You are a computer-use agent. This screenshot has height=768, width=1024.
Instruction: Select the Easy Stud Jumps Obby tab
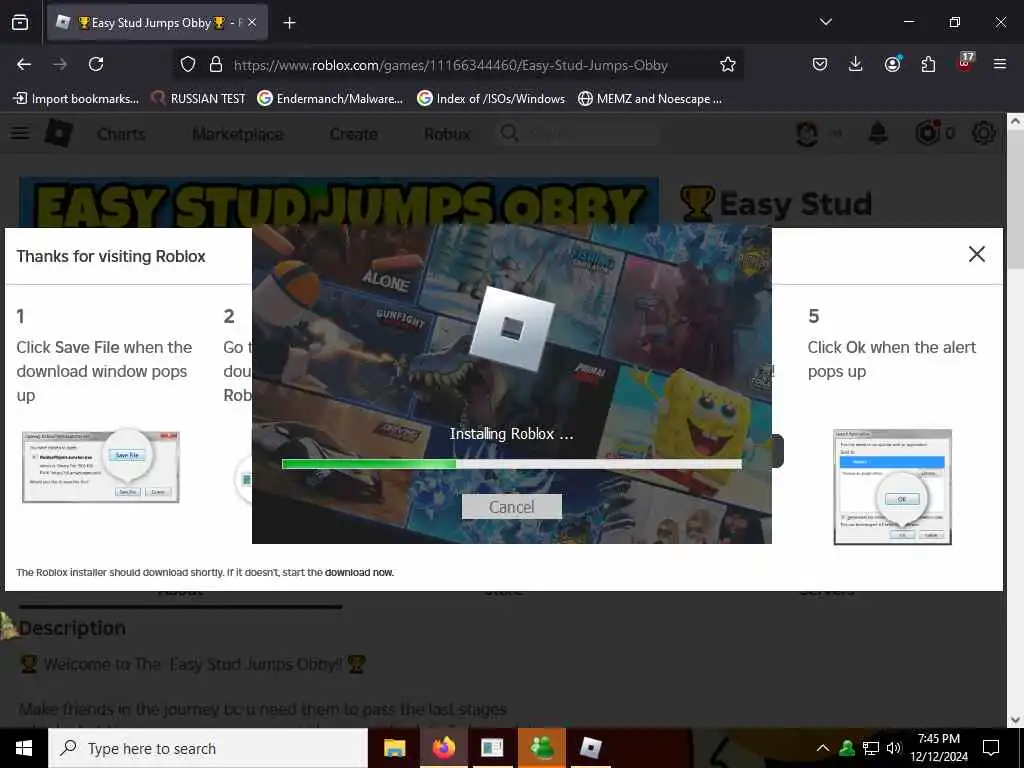pyautogui.click(x=157, y=23)
